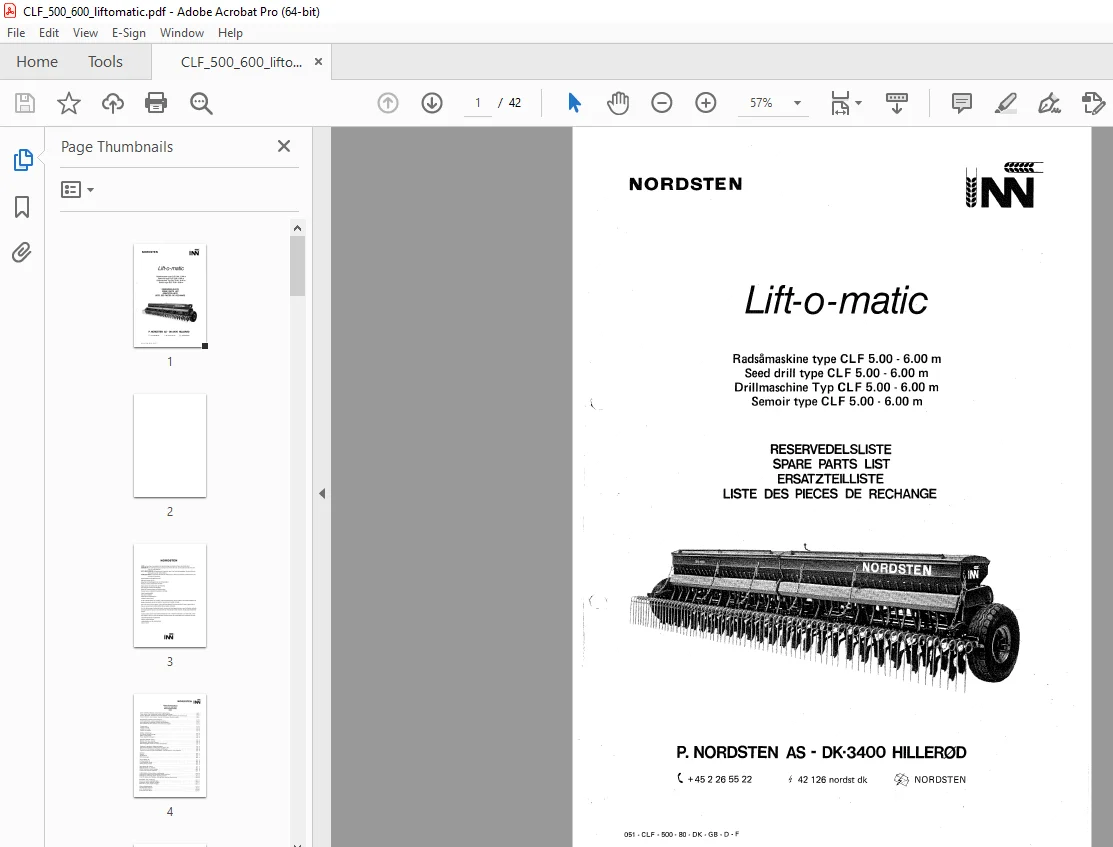This screenshot has height=847, width=1113.
Task: Toggle scrolling read mode icon
Action: (x=897, y=103)
